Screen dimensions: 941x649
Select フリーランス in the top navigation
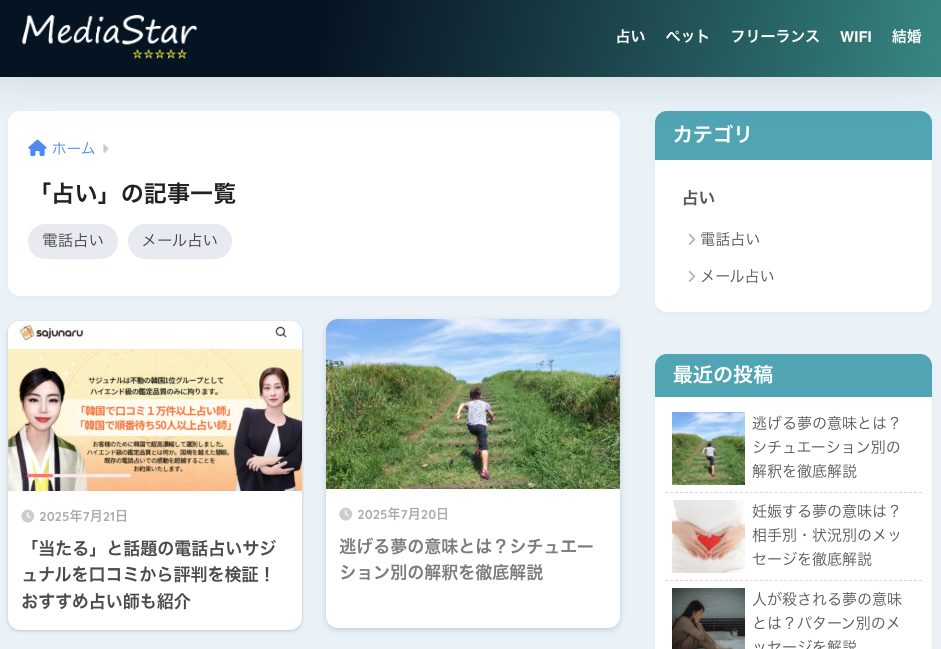pos(774,37)
